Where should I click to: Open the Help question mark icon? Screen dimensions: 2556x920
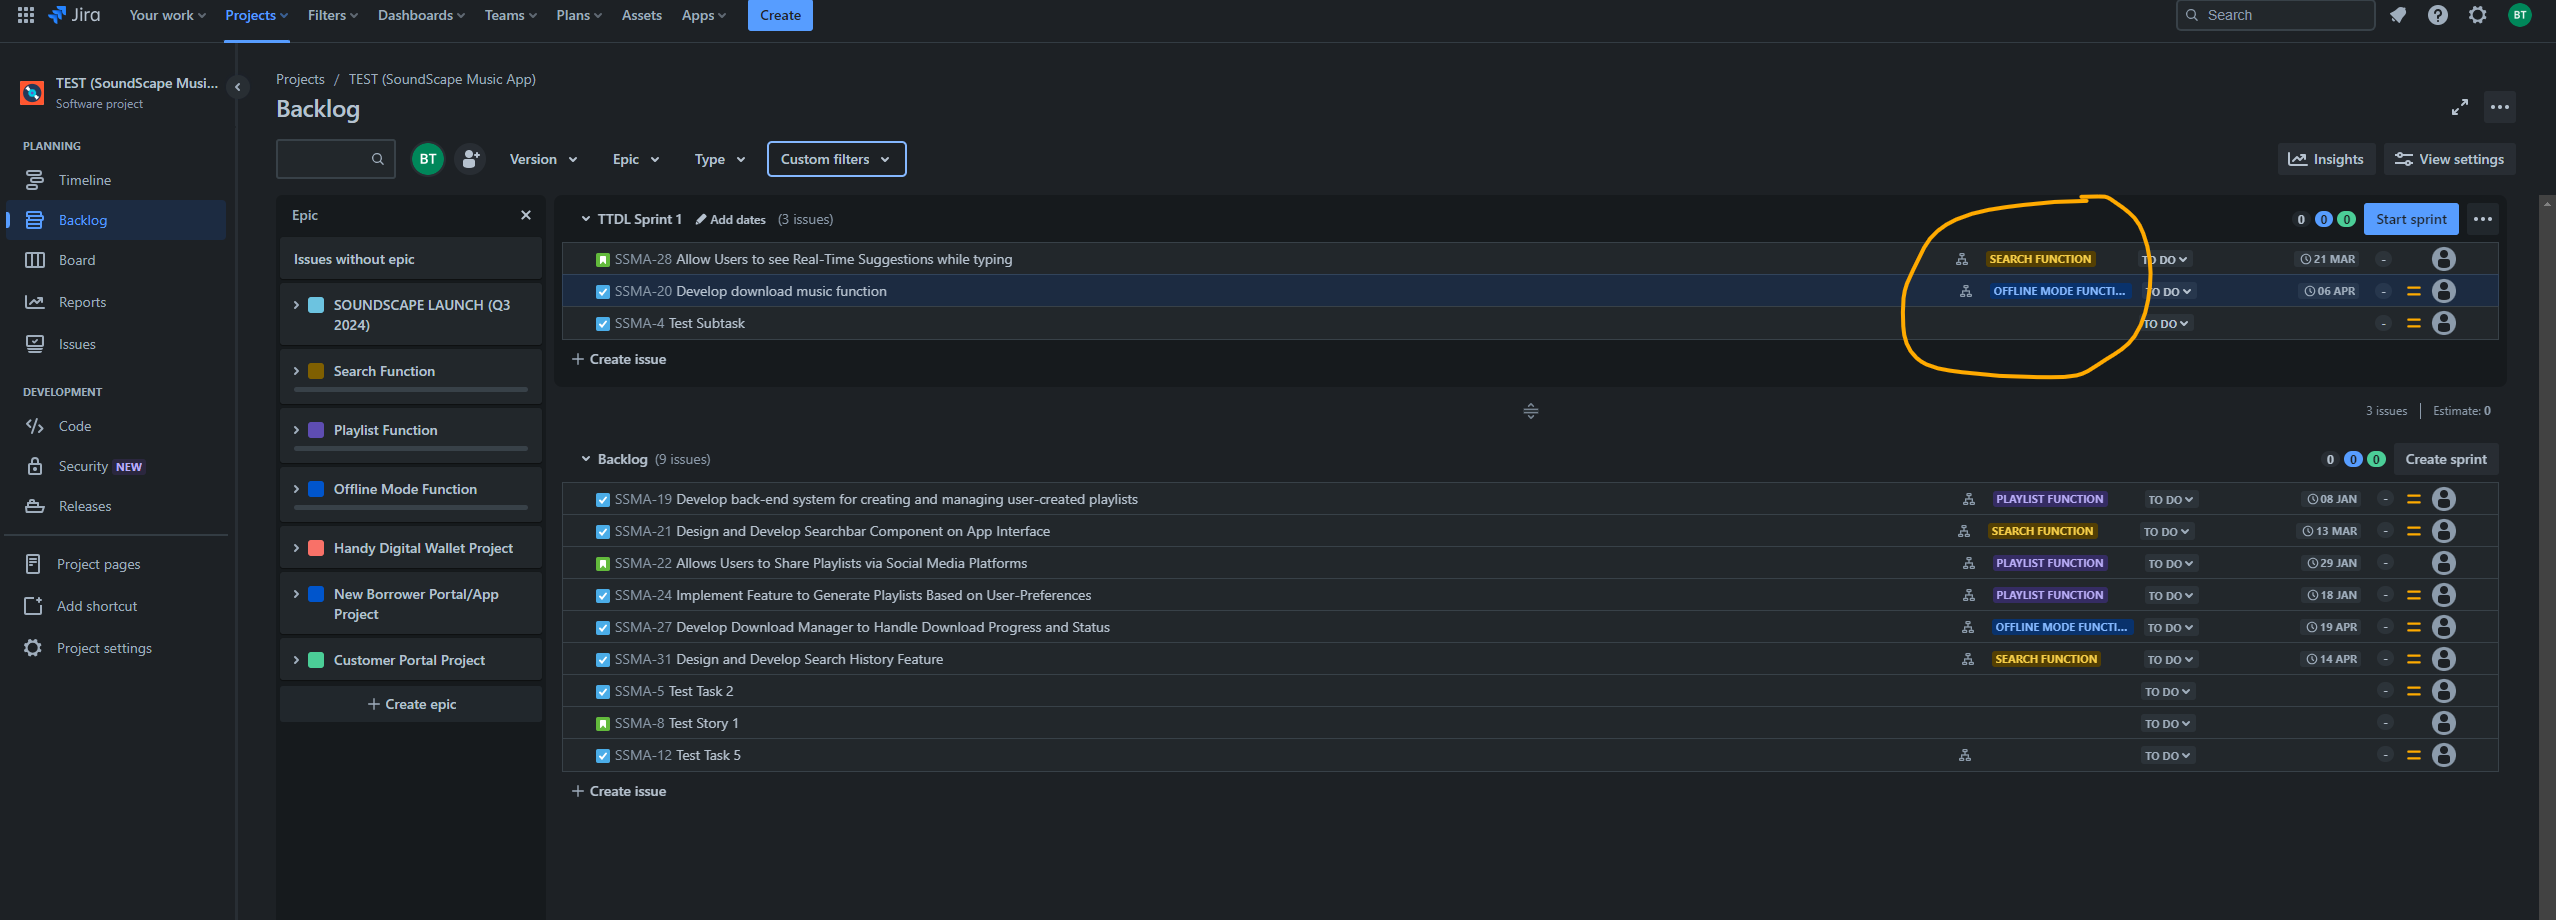[x=2438, y=15]
